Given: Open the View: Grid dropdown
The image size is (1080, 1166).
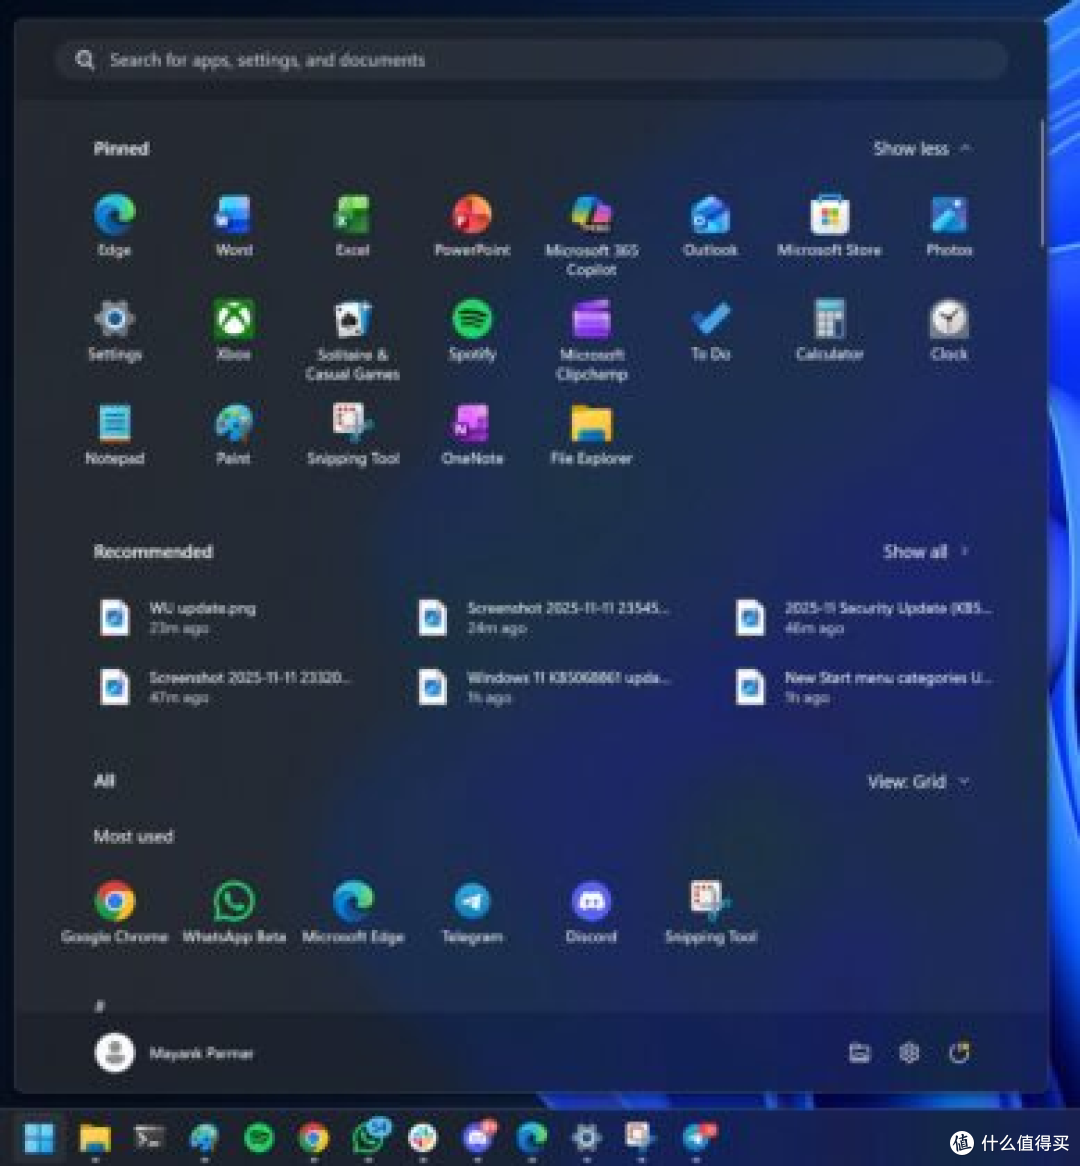Looking at the screenshot, I should coord(919,782).
